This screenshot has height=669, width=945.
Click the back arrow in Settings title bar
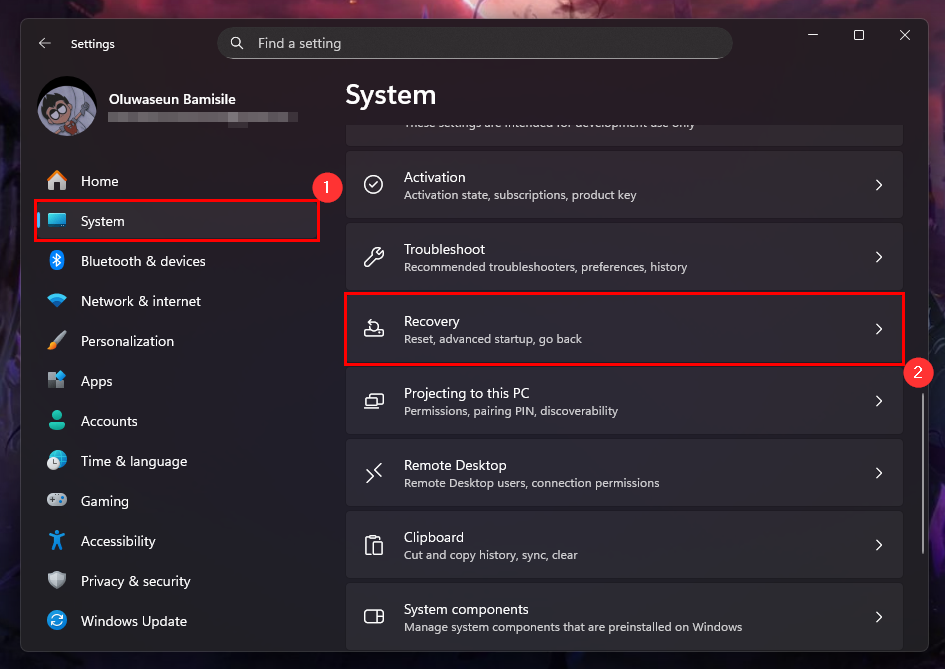coord(44,44)
